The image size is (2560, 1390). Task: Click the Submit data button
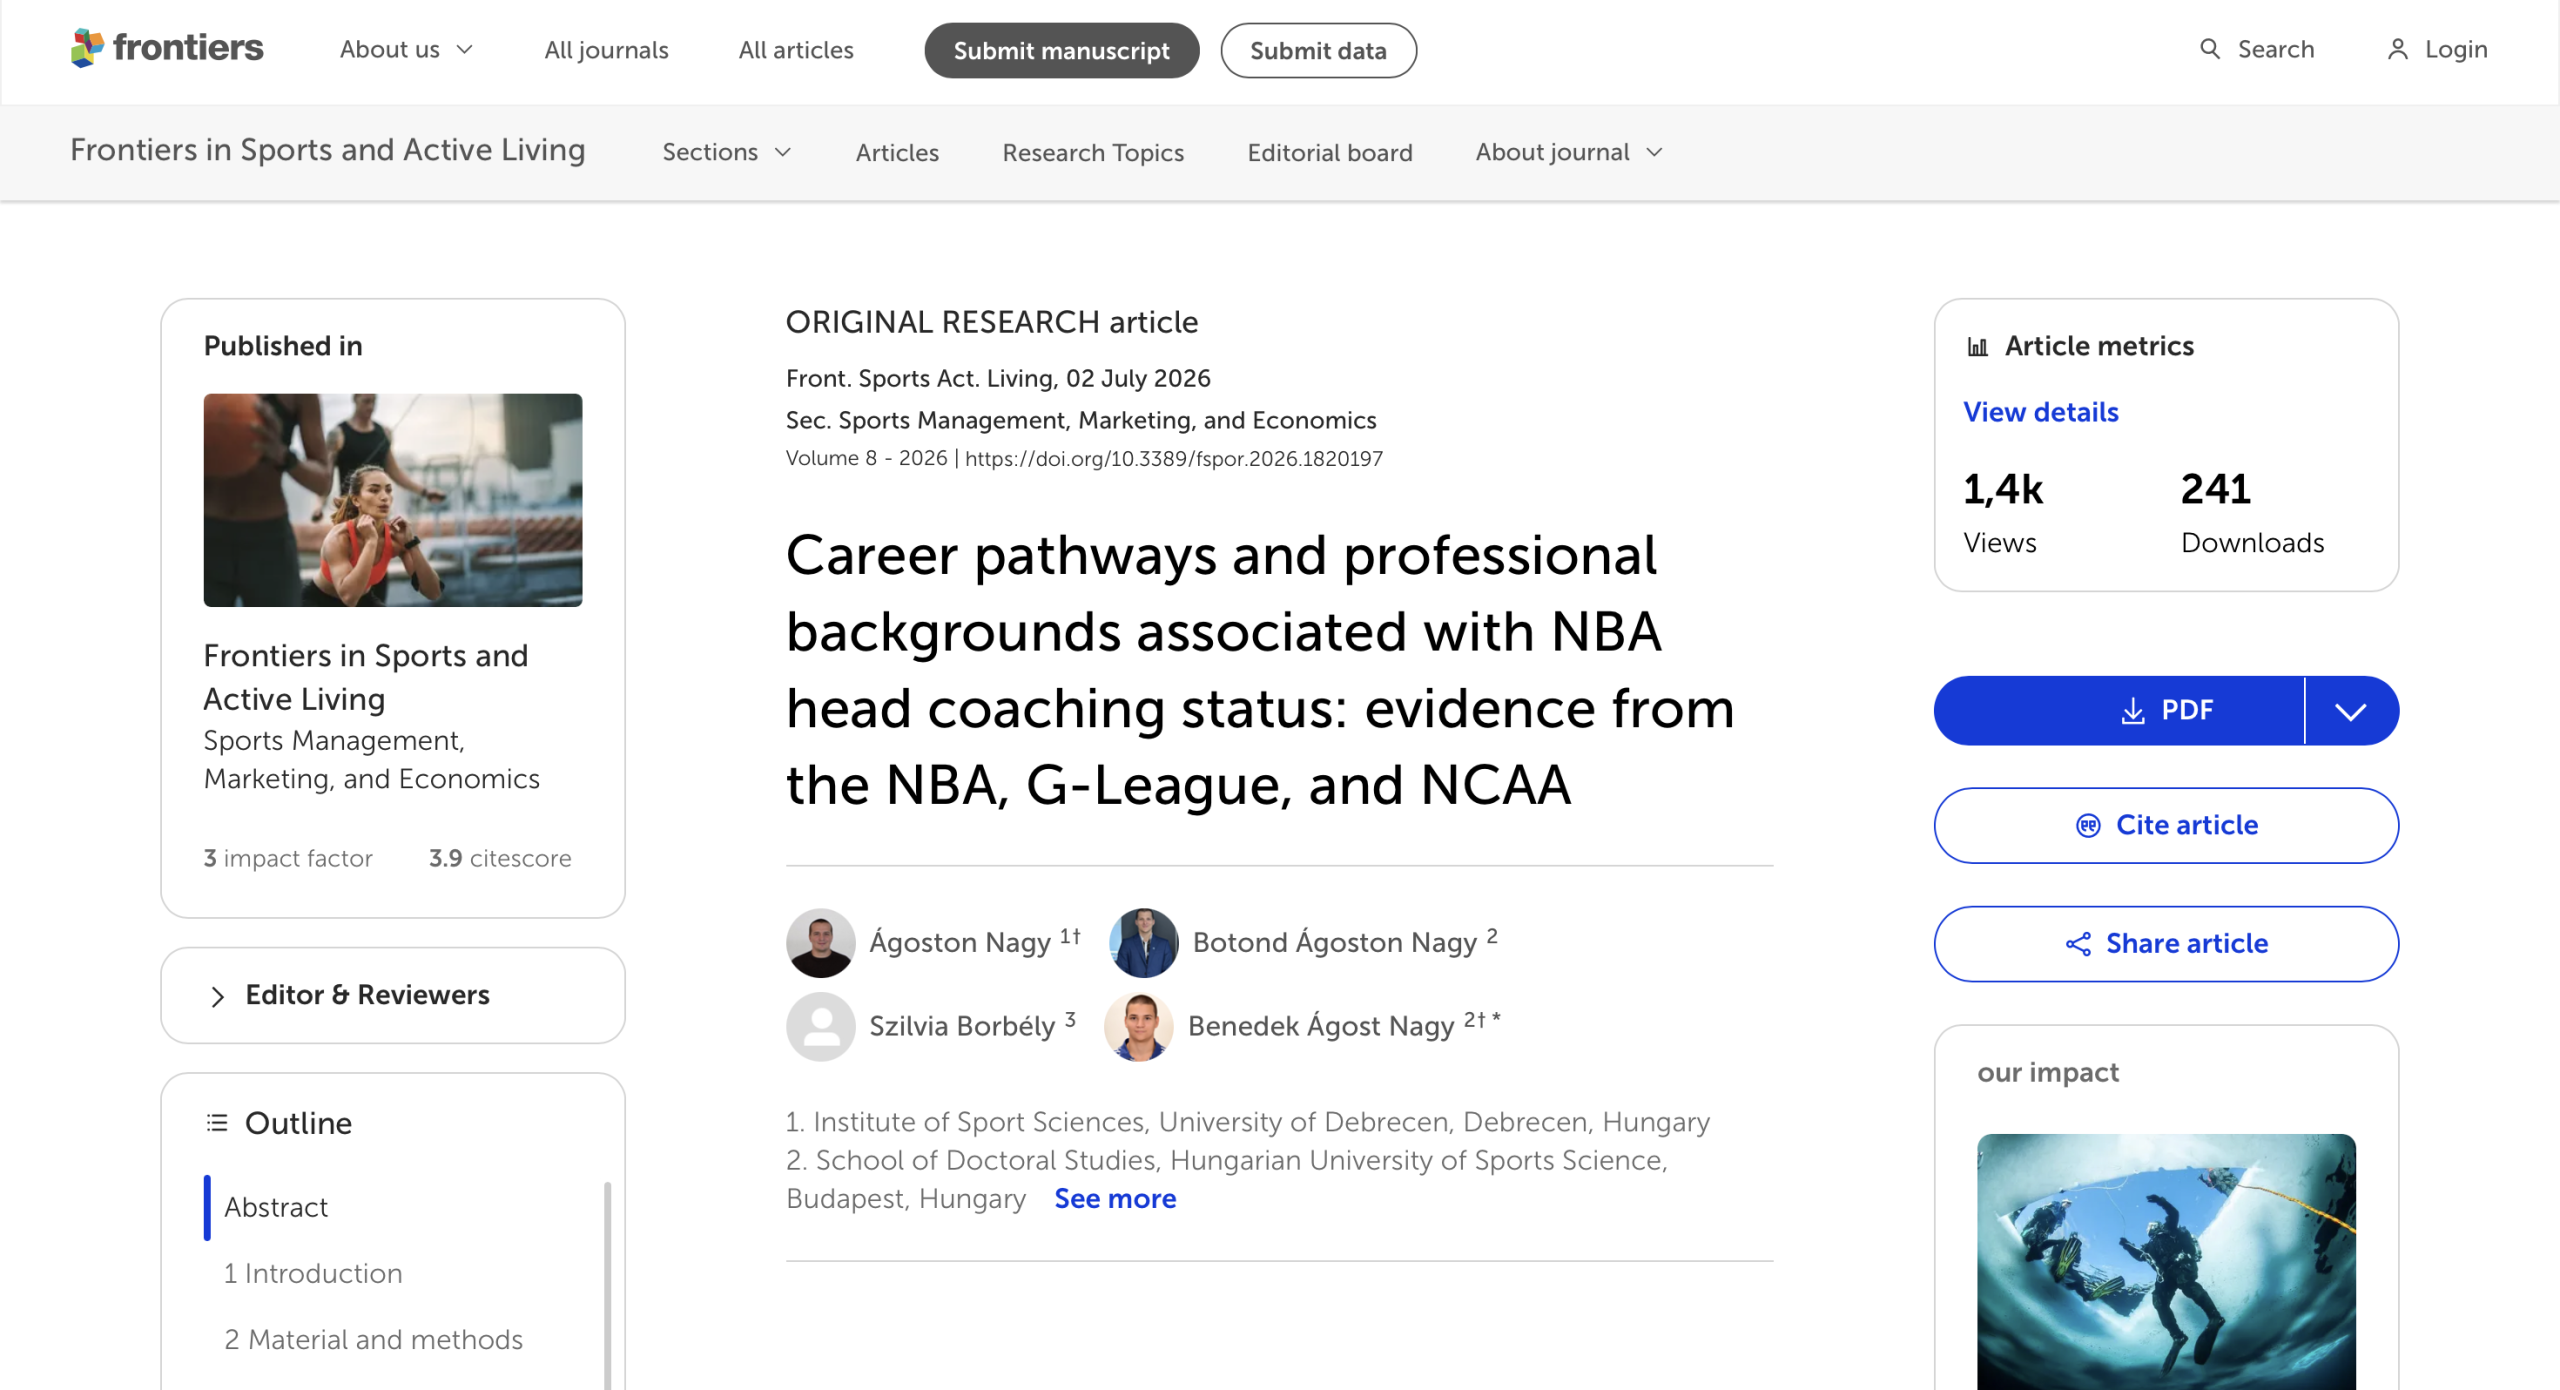(1318, 51)
